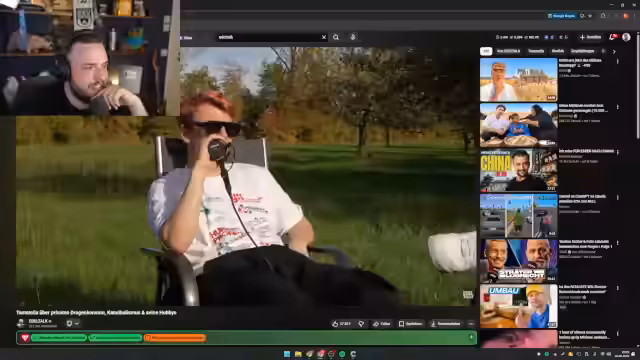Click the Erstellen create button
640x360 pixels.
[x=590, y=37]
